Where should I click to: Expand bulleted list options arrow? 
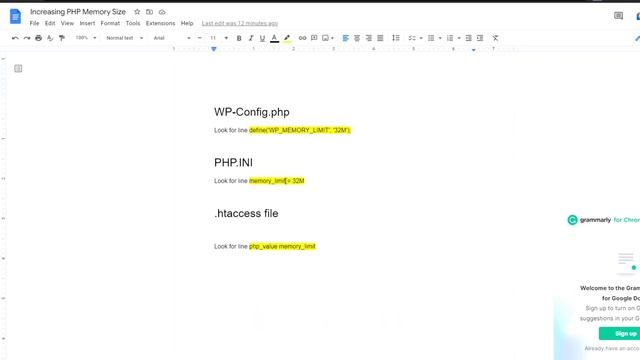tap(440, 38)
